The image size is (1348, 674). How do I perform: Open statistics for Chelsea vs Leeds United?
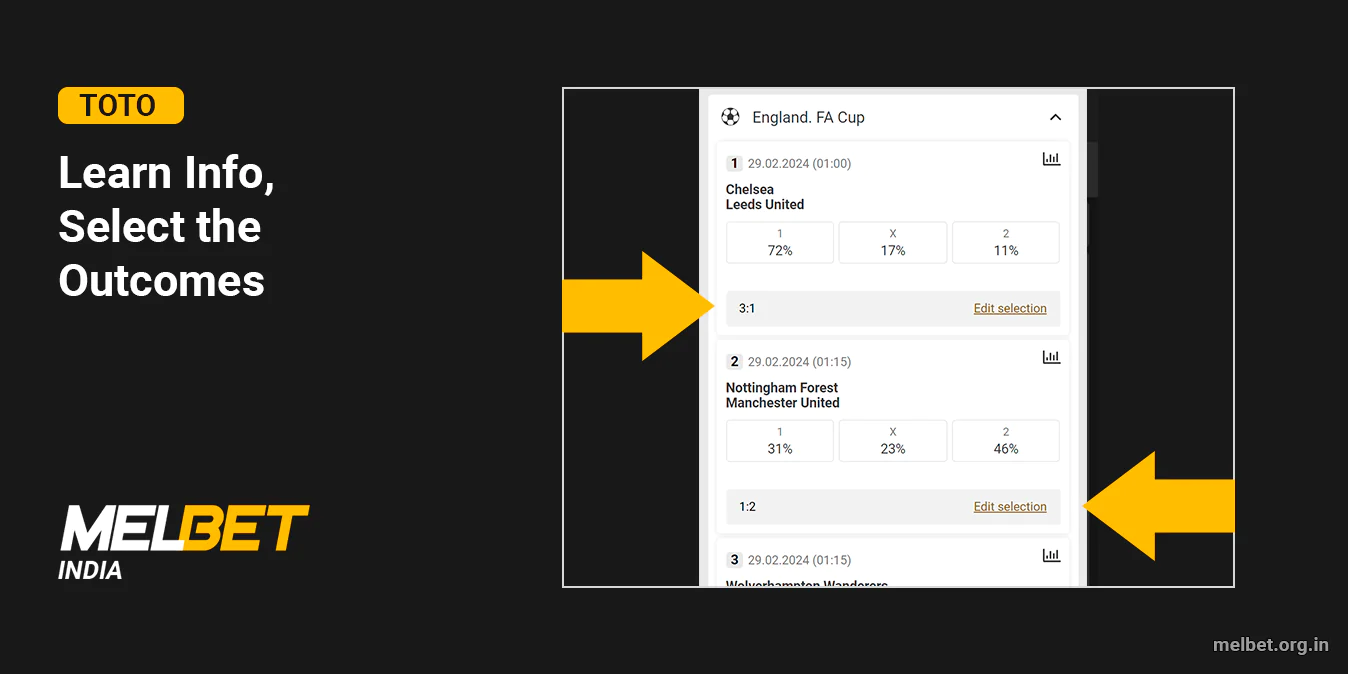pos(1050,158)
